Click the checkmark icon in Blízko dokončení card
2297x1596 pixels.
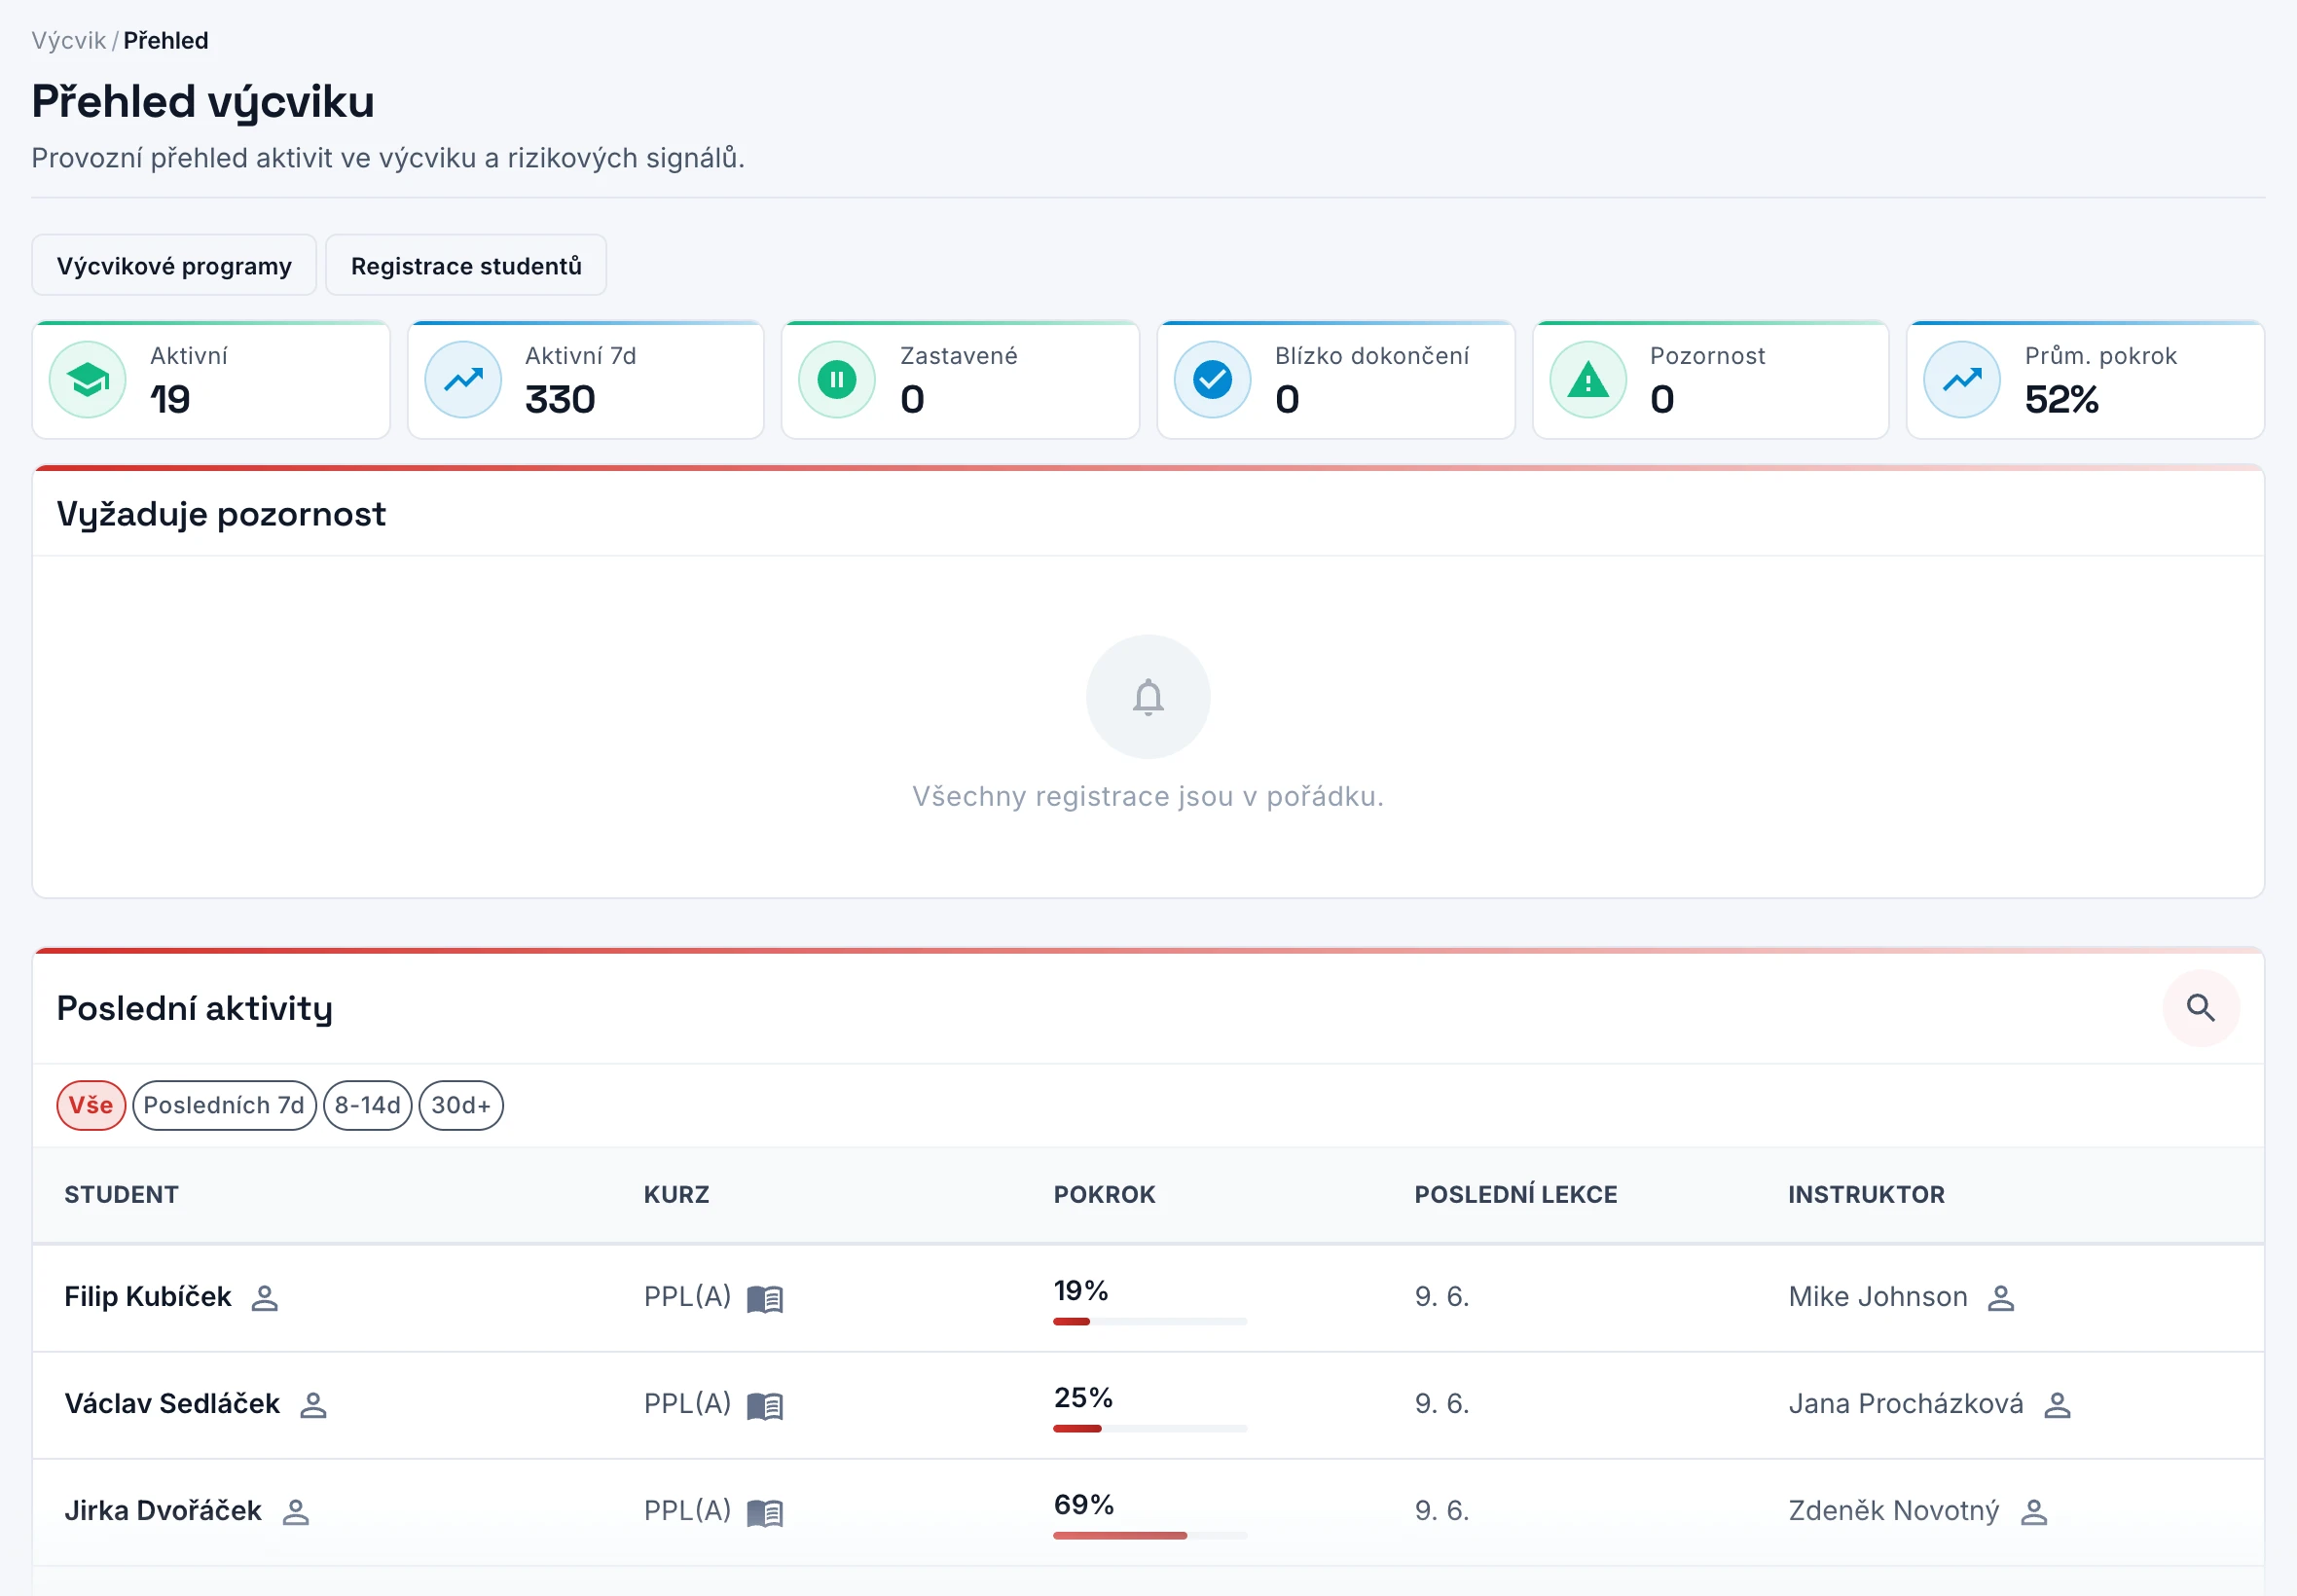(x=1212, y=380)
